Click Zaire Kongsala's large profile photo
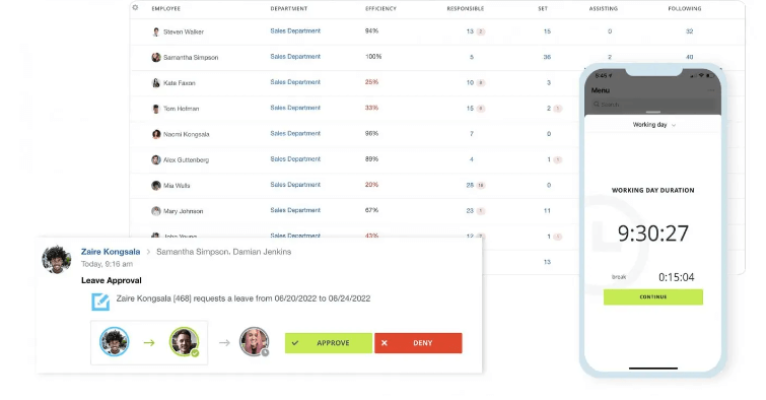This screenshot has height=400, width=766. coord(56,259)
